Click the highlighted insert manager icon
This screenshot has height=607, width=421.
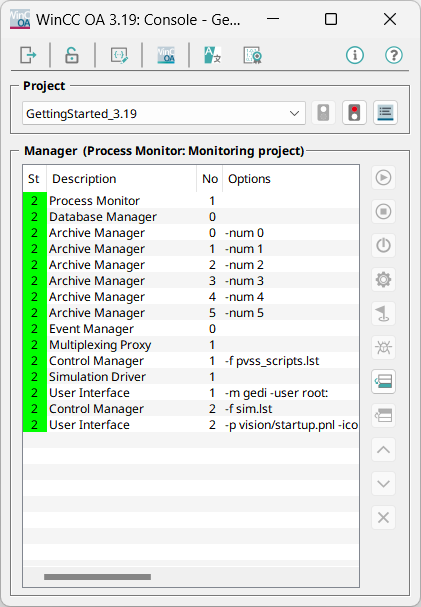point(383,381)
